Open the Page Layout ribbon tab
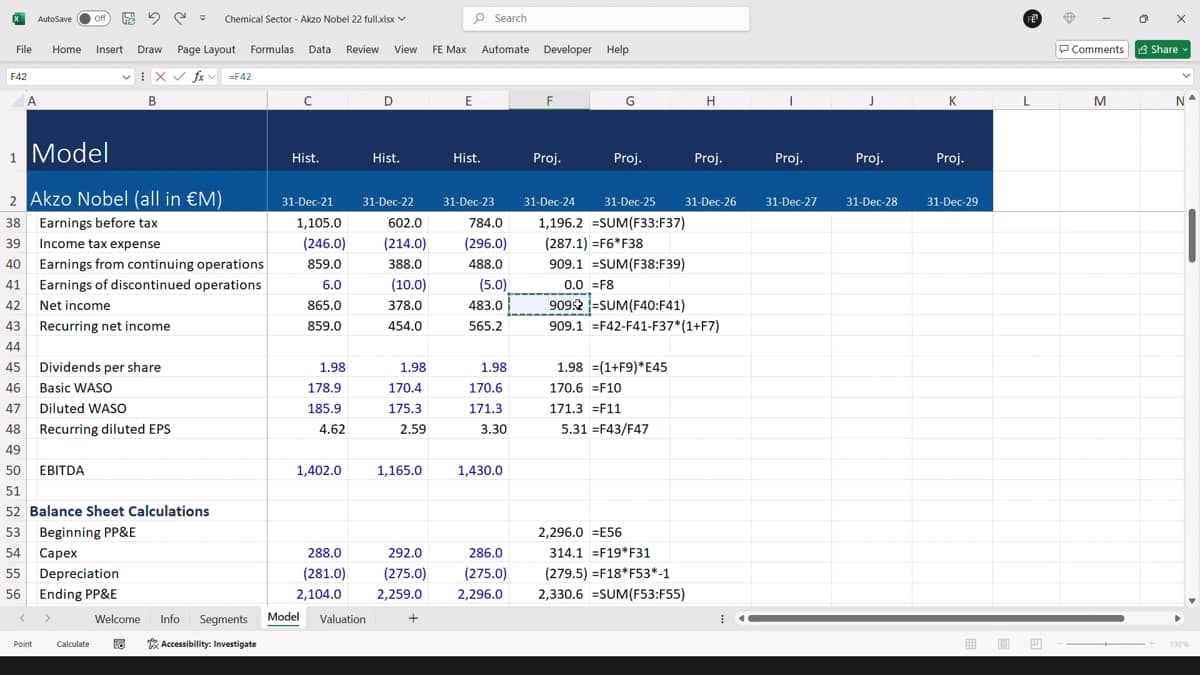 coord(206,49)
